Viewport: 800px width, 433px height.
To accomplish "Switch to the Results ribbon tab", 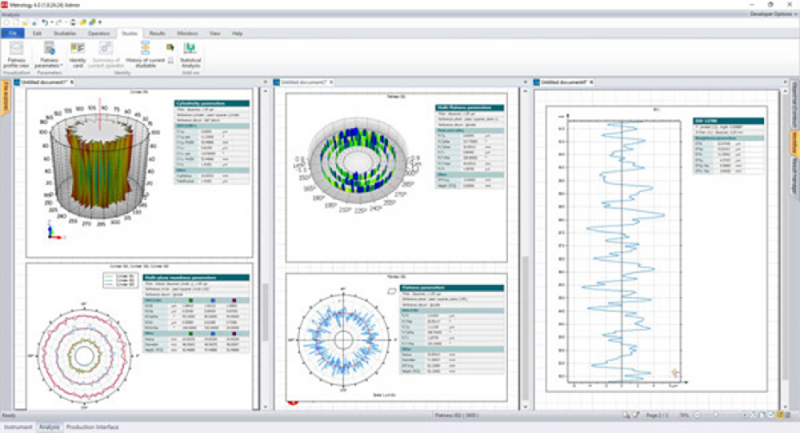I will click(x=157, y=33).
